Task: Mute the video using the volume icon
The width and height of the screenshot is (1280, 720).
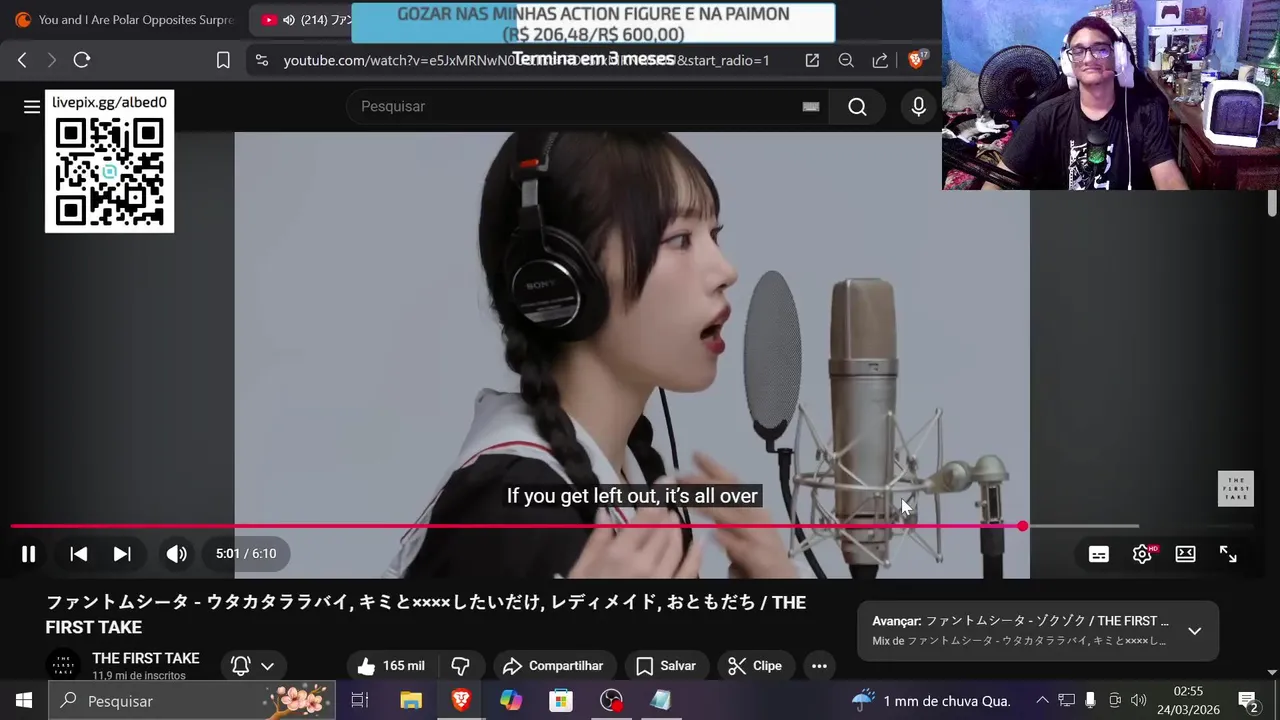Action: point(177,554)
